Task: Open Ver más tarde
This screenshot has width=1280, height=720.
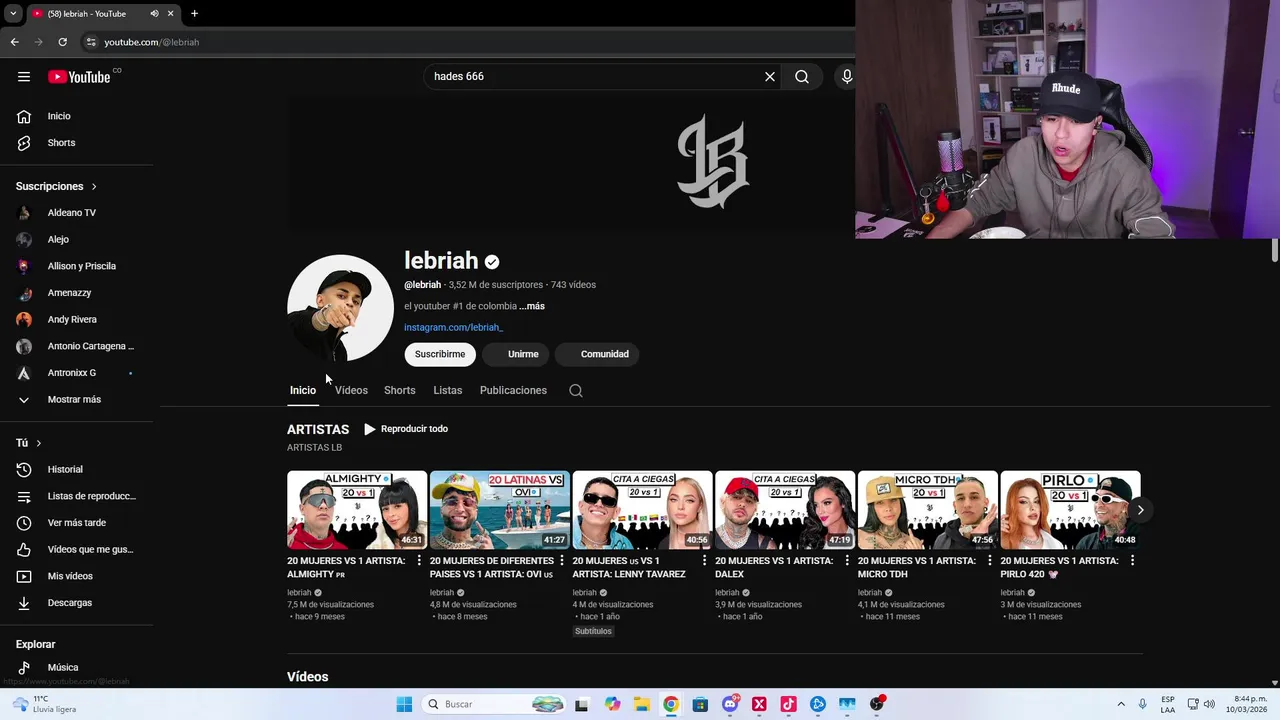Action: (77, 523)
